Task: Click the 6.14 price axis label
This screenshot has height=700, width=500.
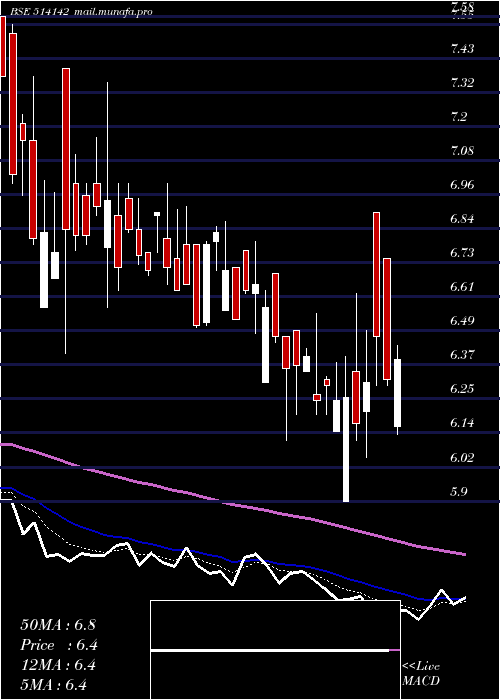Action: [x=462, y=423]
